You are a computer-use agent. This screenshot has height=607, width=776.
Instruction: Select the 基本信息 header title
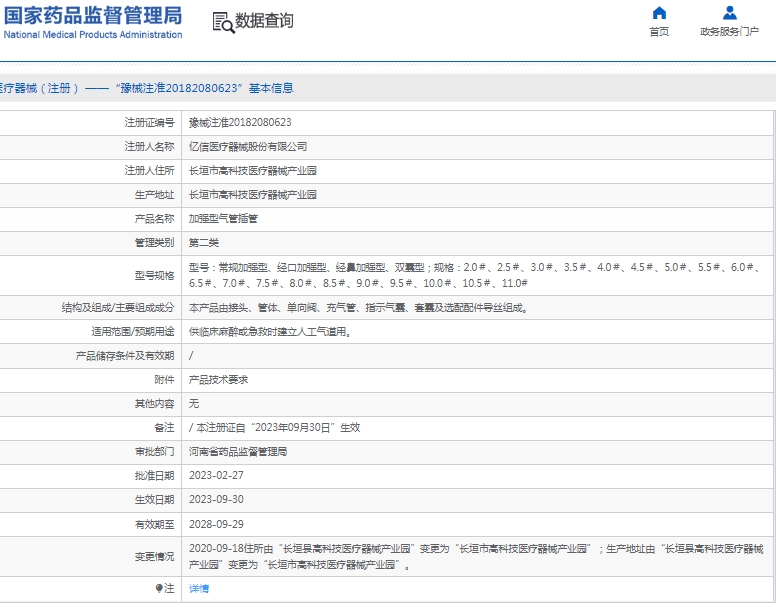(x=271, y=88)
